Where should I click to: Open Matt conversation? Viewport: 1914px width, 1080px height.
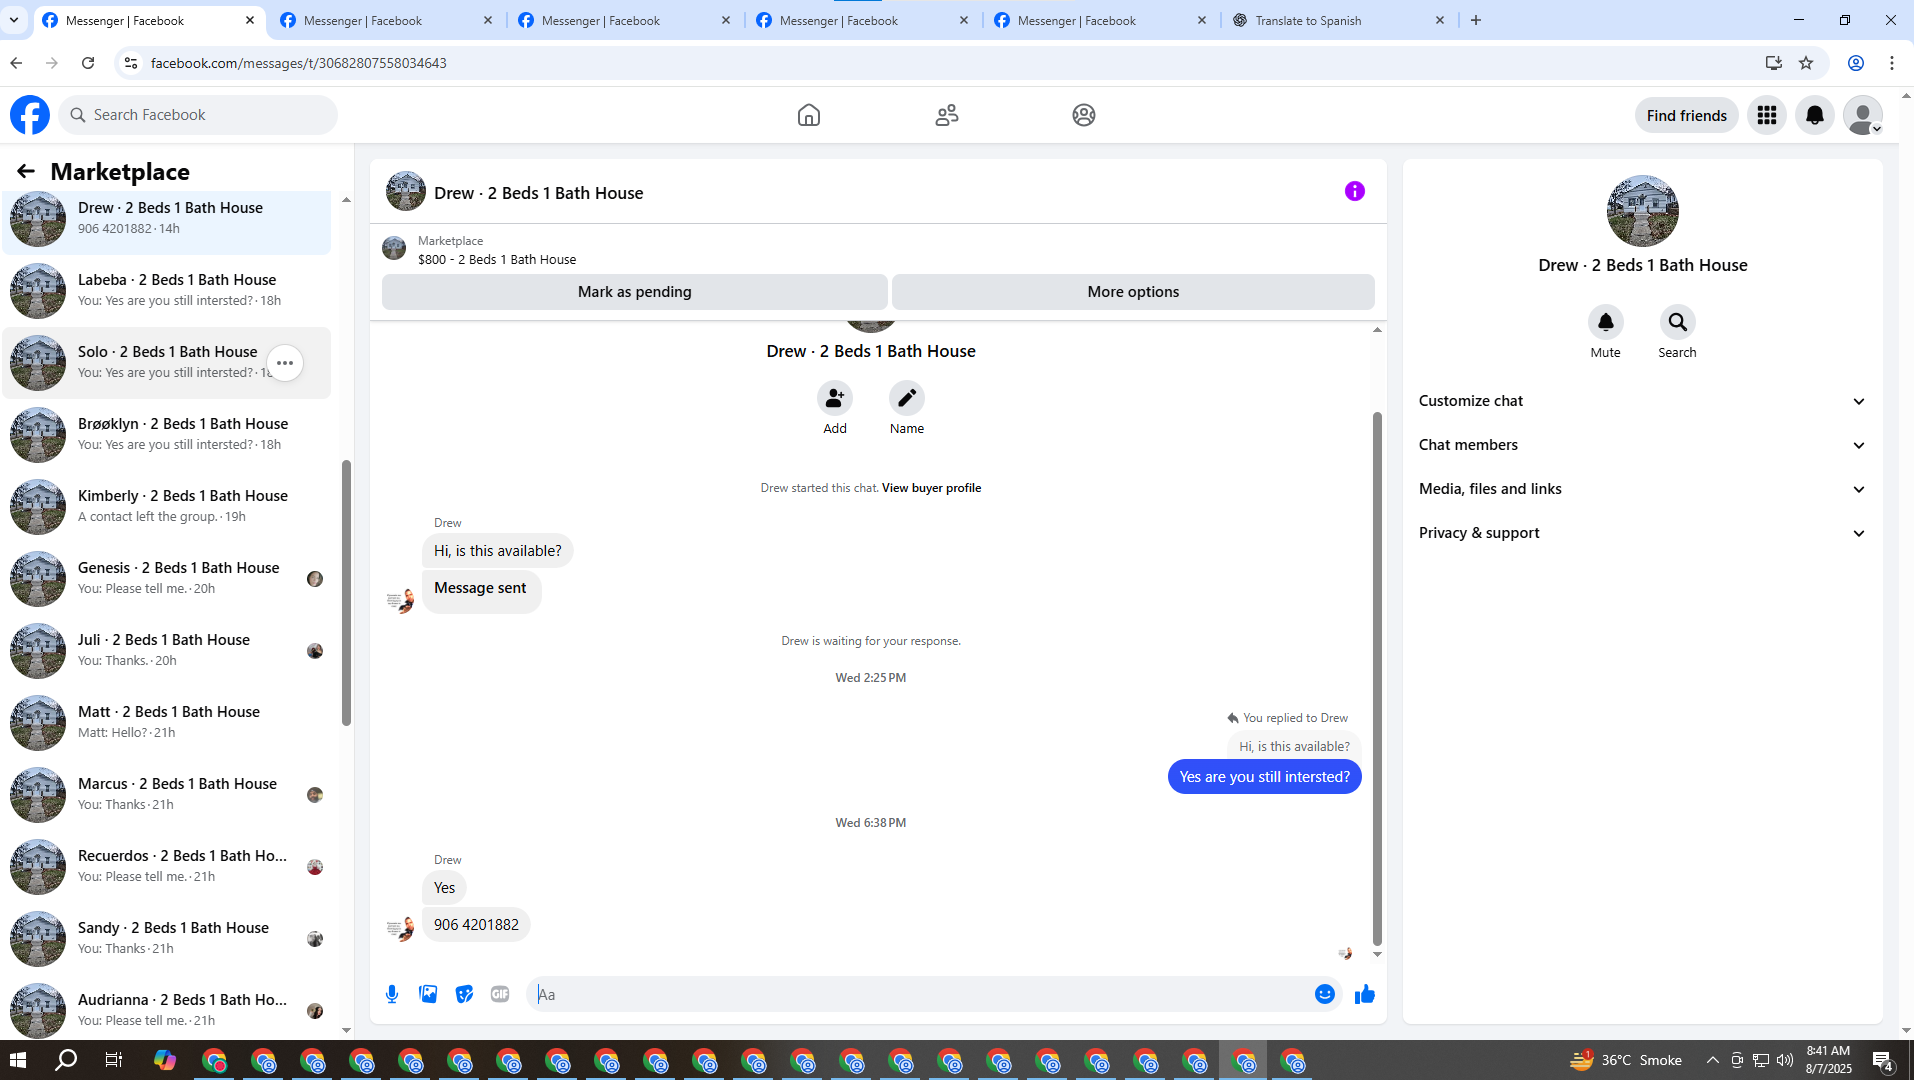166,722
